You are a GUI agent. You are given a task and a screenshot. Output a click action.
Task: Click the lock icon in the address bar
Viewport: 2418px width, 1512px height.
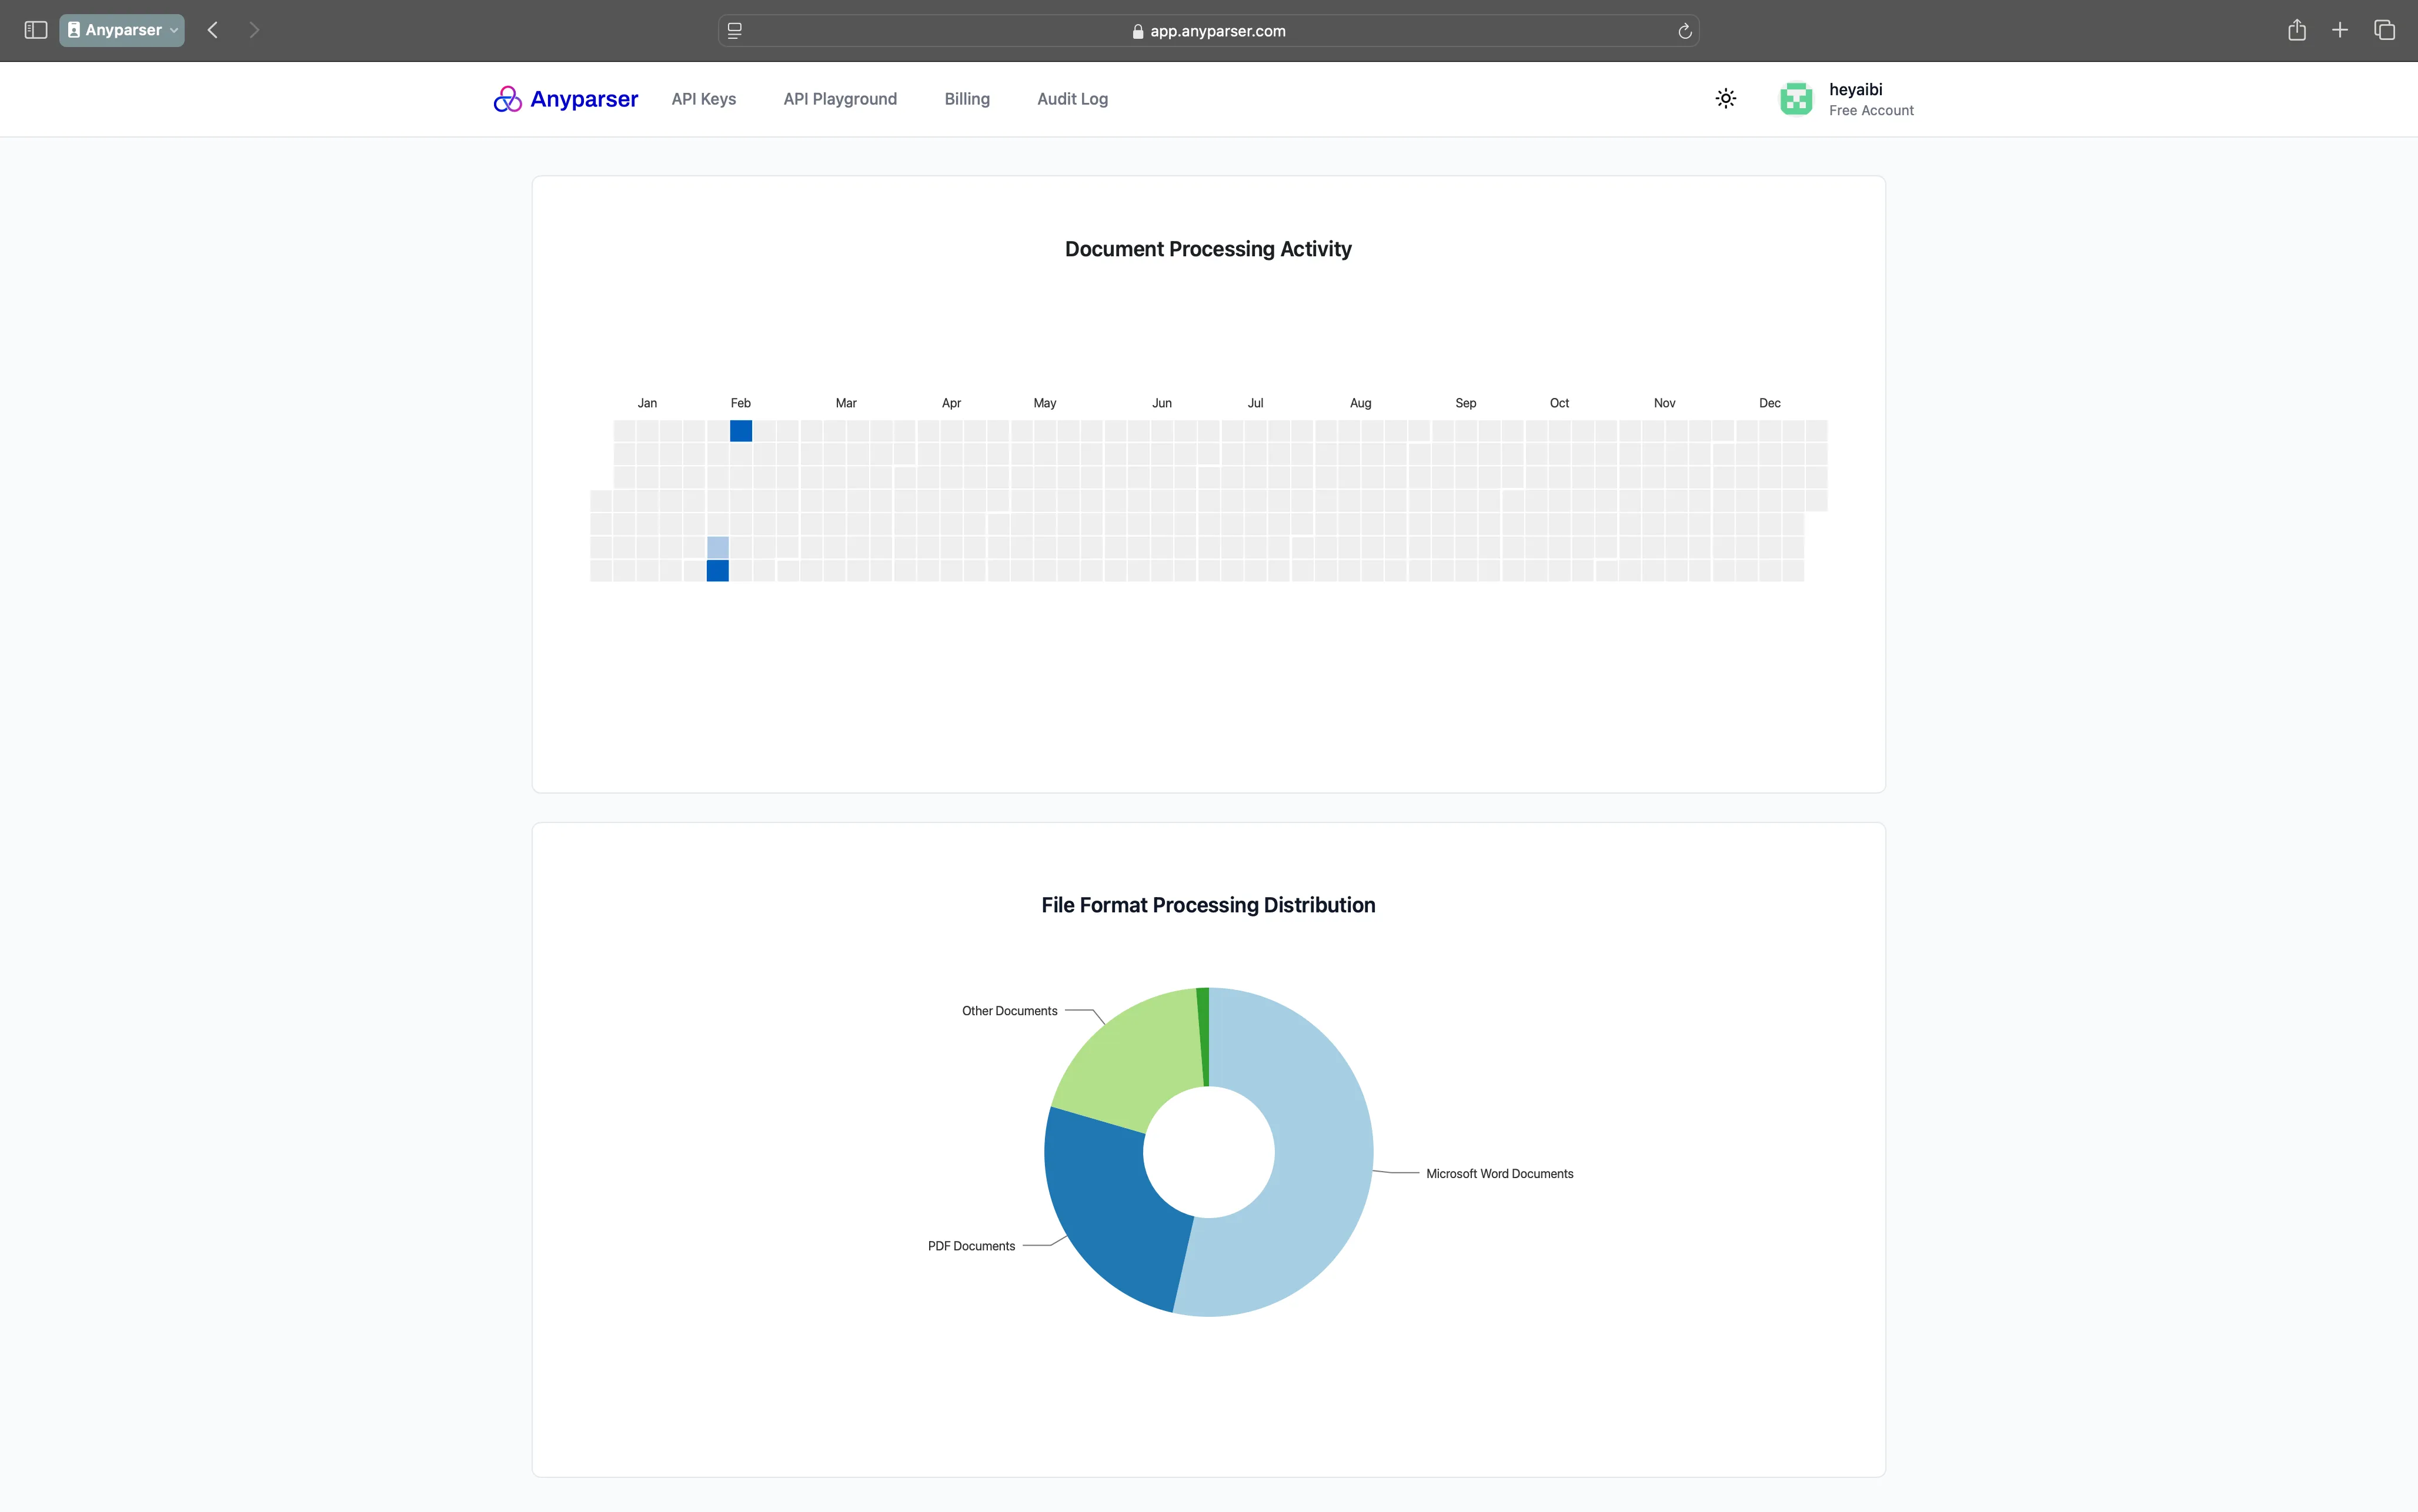coord(1137,31)
